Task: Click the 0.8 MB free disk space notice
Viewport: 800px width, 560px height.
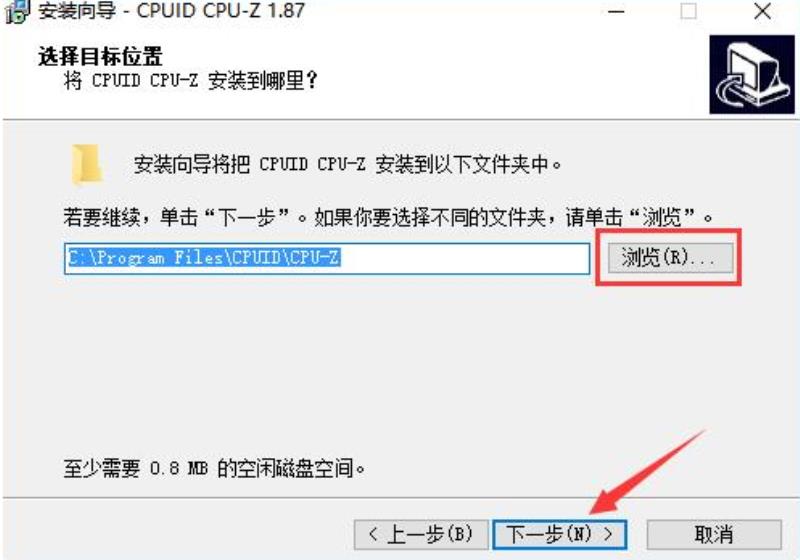Action: [214, 468]
